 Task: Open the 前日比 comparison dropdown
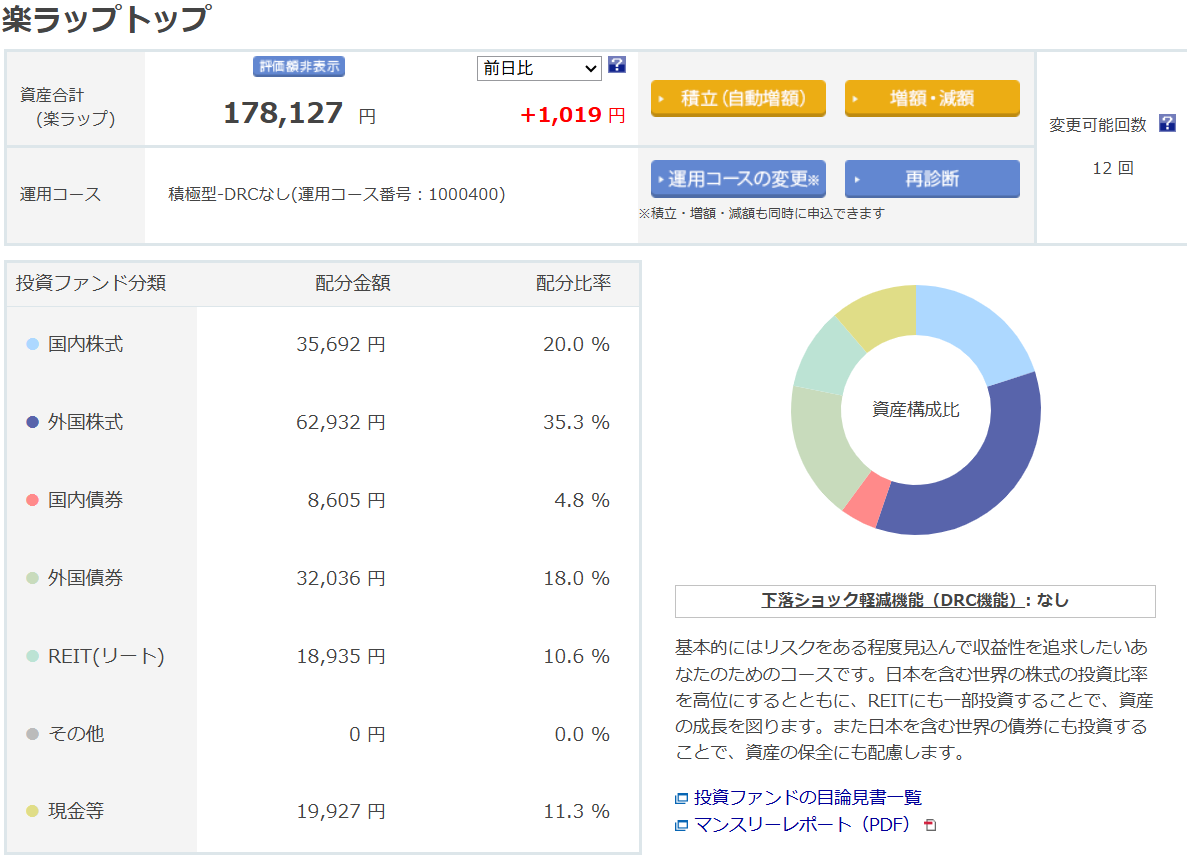[x=539, y=68]
